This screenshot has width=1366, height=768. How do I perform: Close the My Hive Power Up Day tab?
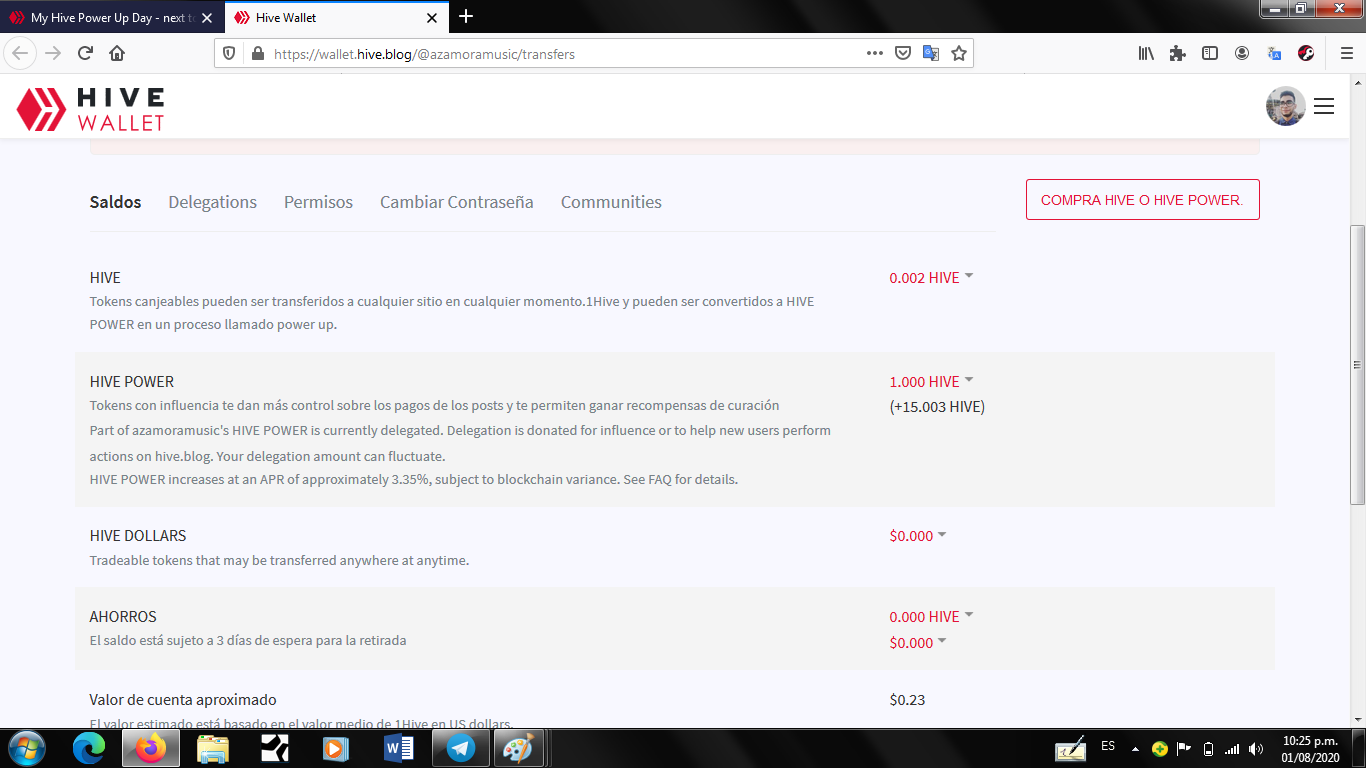point(207,18)
